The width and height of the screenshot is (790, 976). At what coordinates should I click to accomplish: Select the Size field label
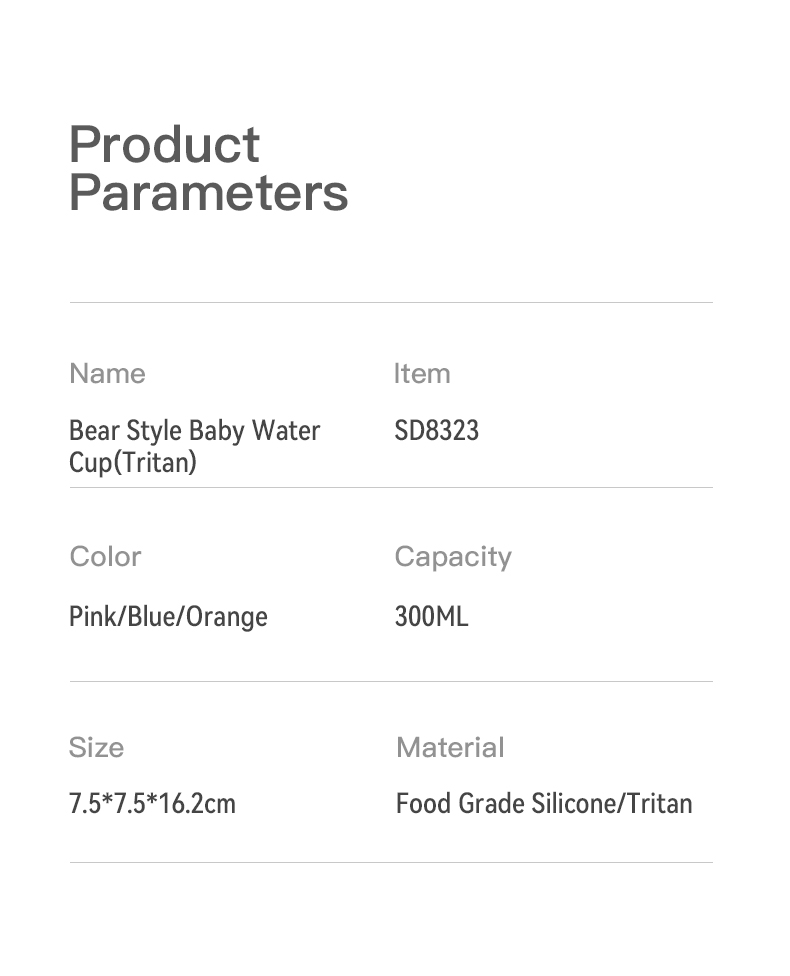(x=96, y=747)
